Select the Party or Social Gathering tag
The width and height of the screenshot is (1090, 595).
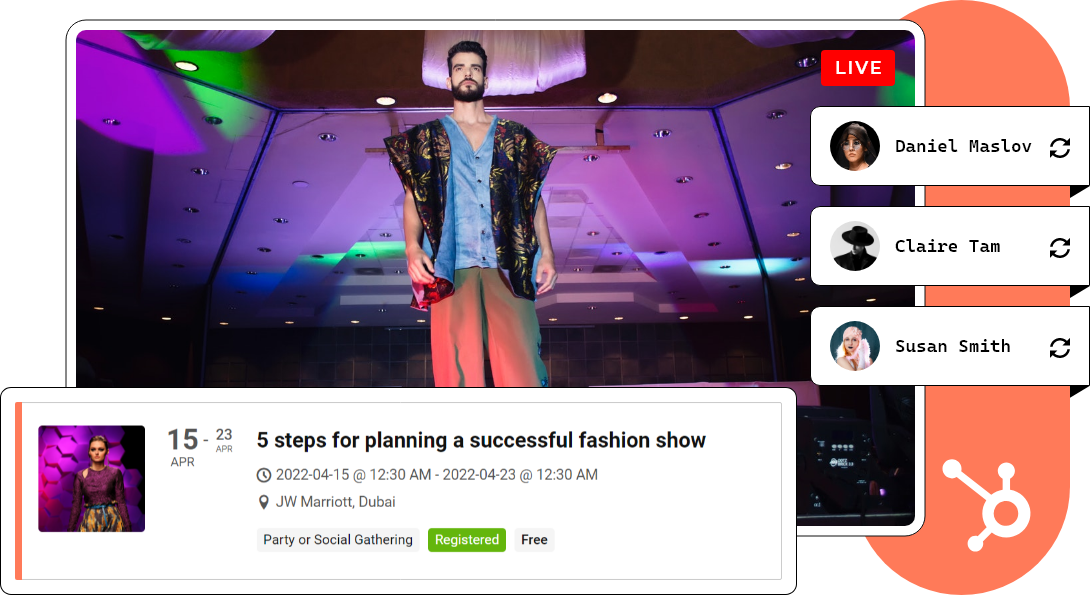[338, 540]
